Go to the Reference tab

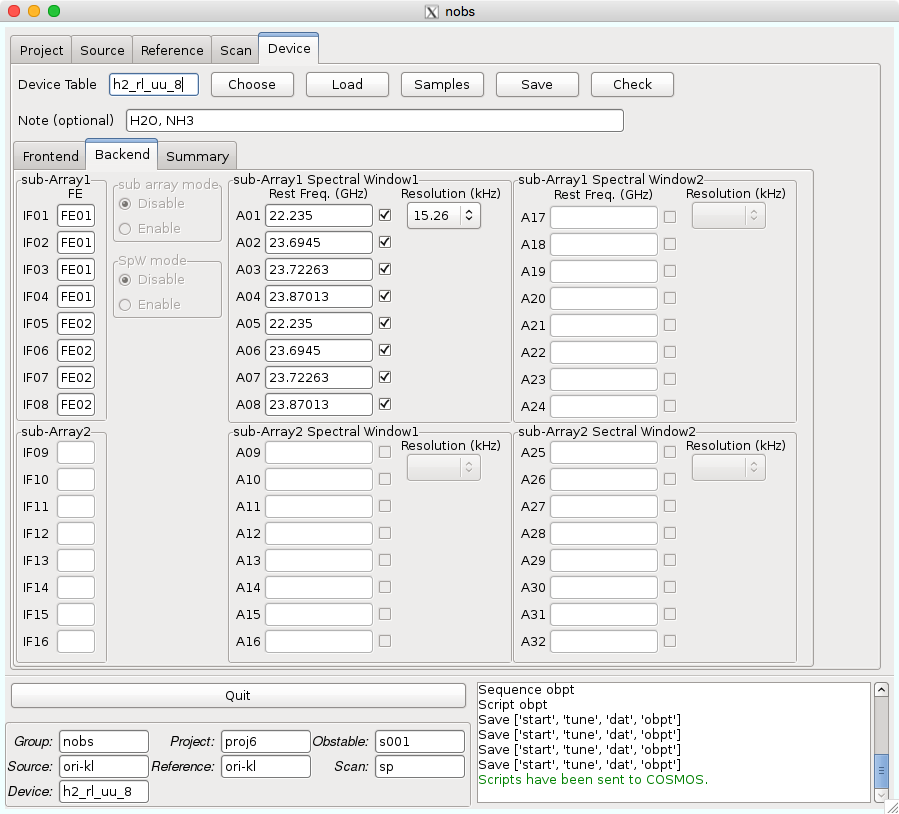tap(172, 50)
